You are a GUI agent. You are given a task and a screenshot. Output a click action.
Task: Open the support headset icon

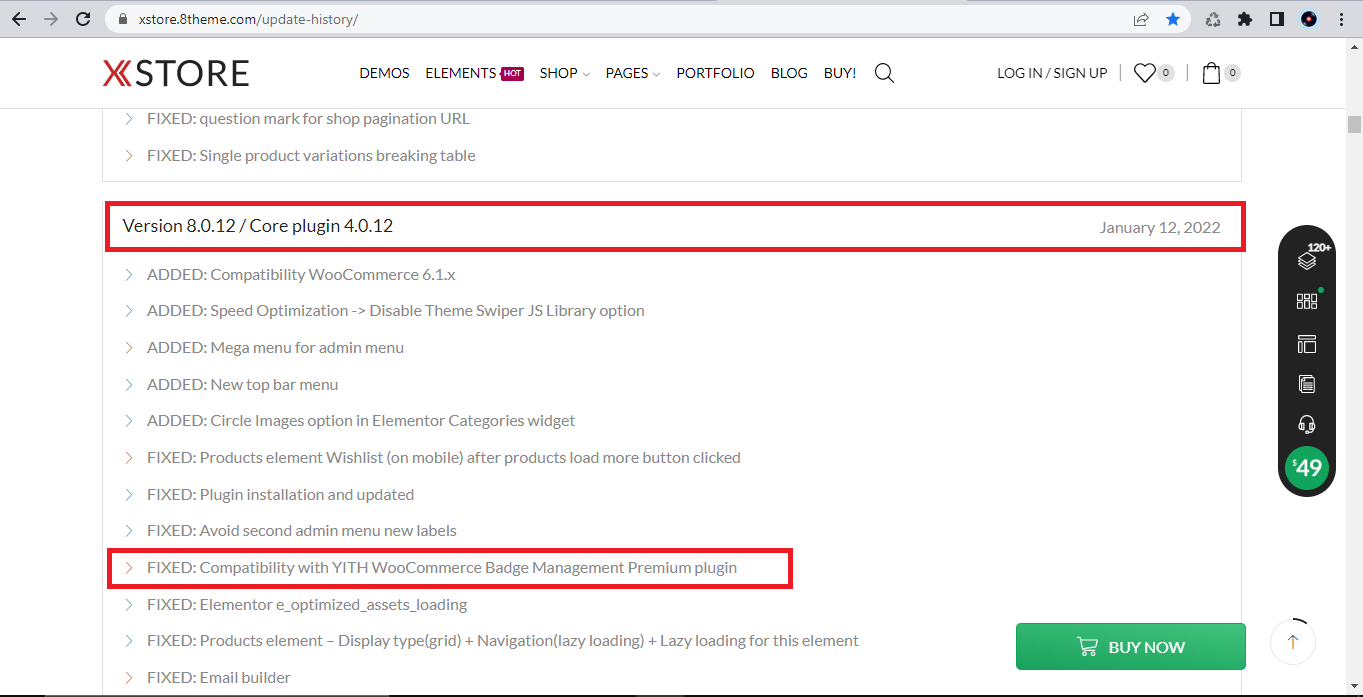[1307, 424]
